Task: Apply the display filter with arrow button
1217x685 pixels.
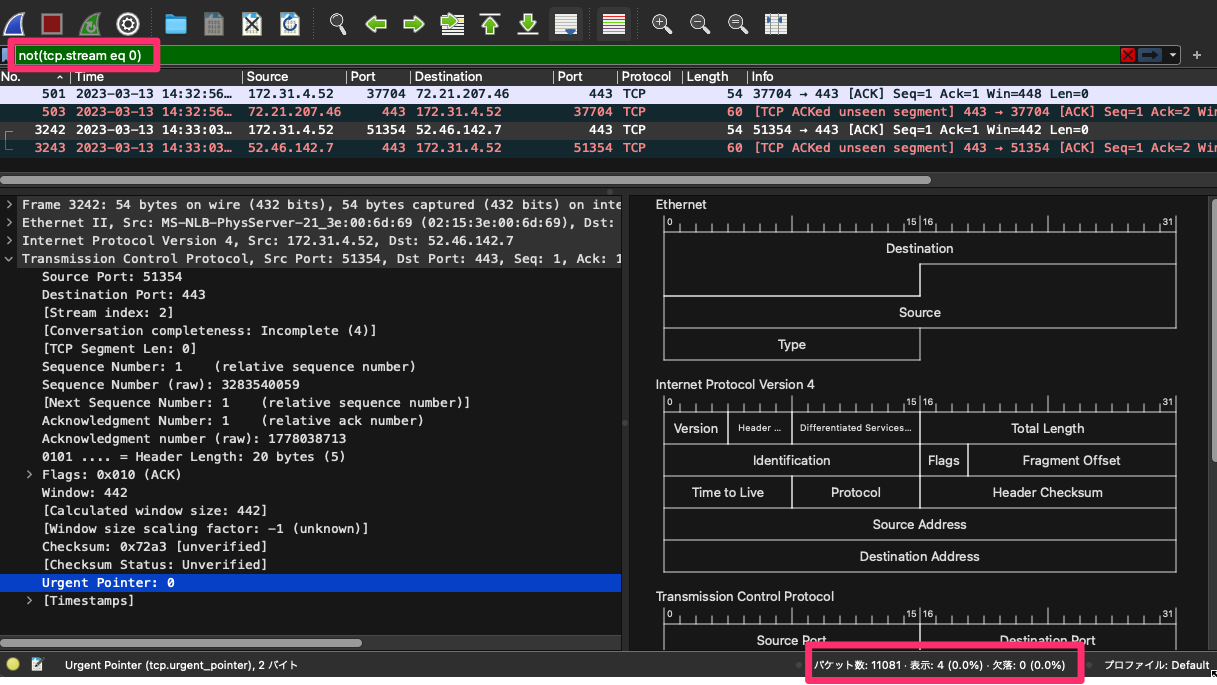Action: point(1150,55)
